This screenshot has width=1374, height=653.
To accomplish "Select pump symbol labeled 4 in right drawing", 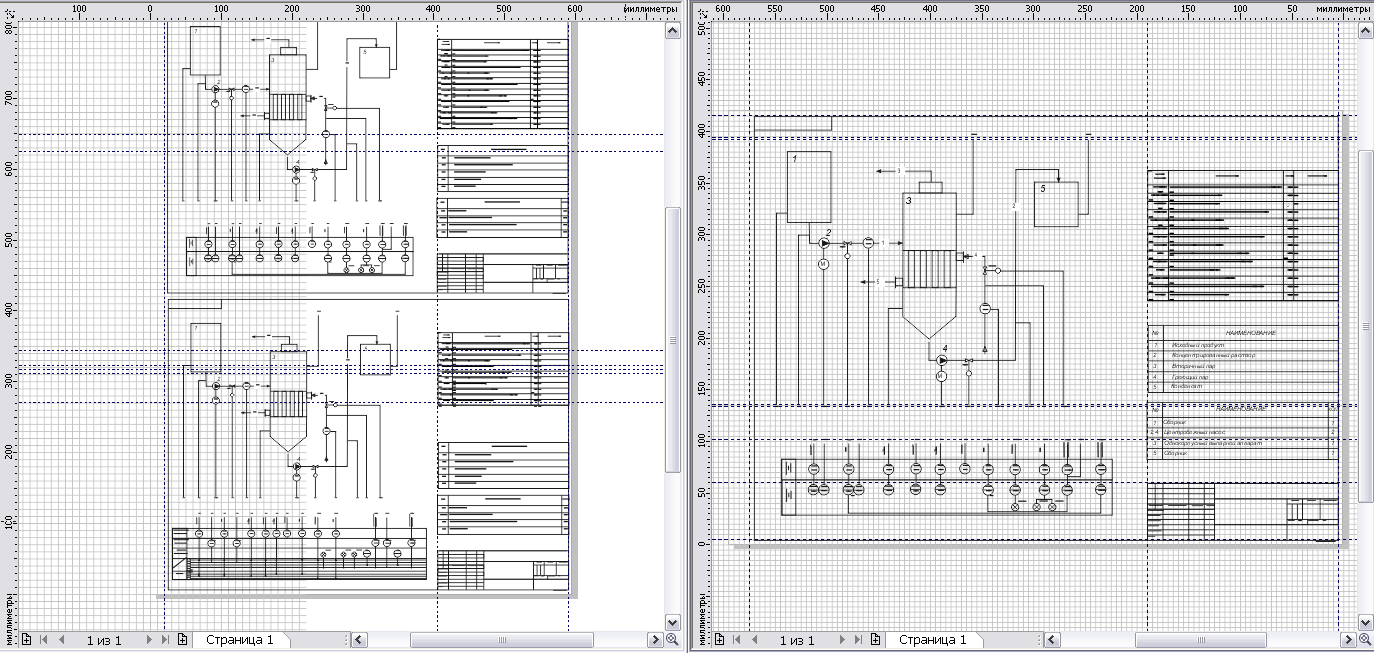I will point(941,360).
